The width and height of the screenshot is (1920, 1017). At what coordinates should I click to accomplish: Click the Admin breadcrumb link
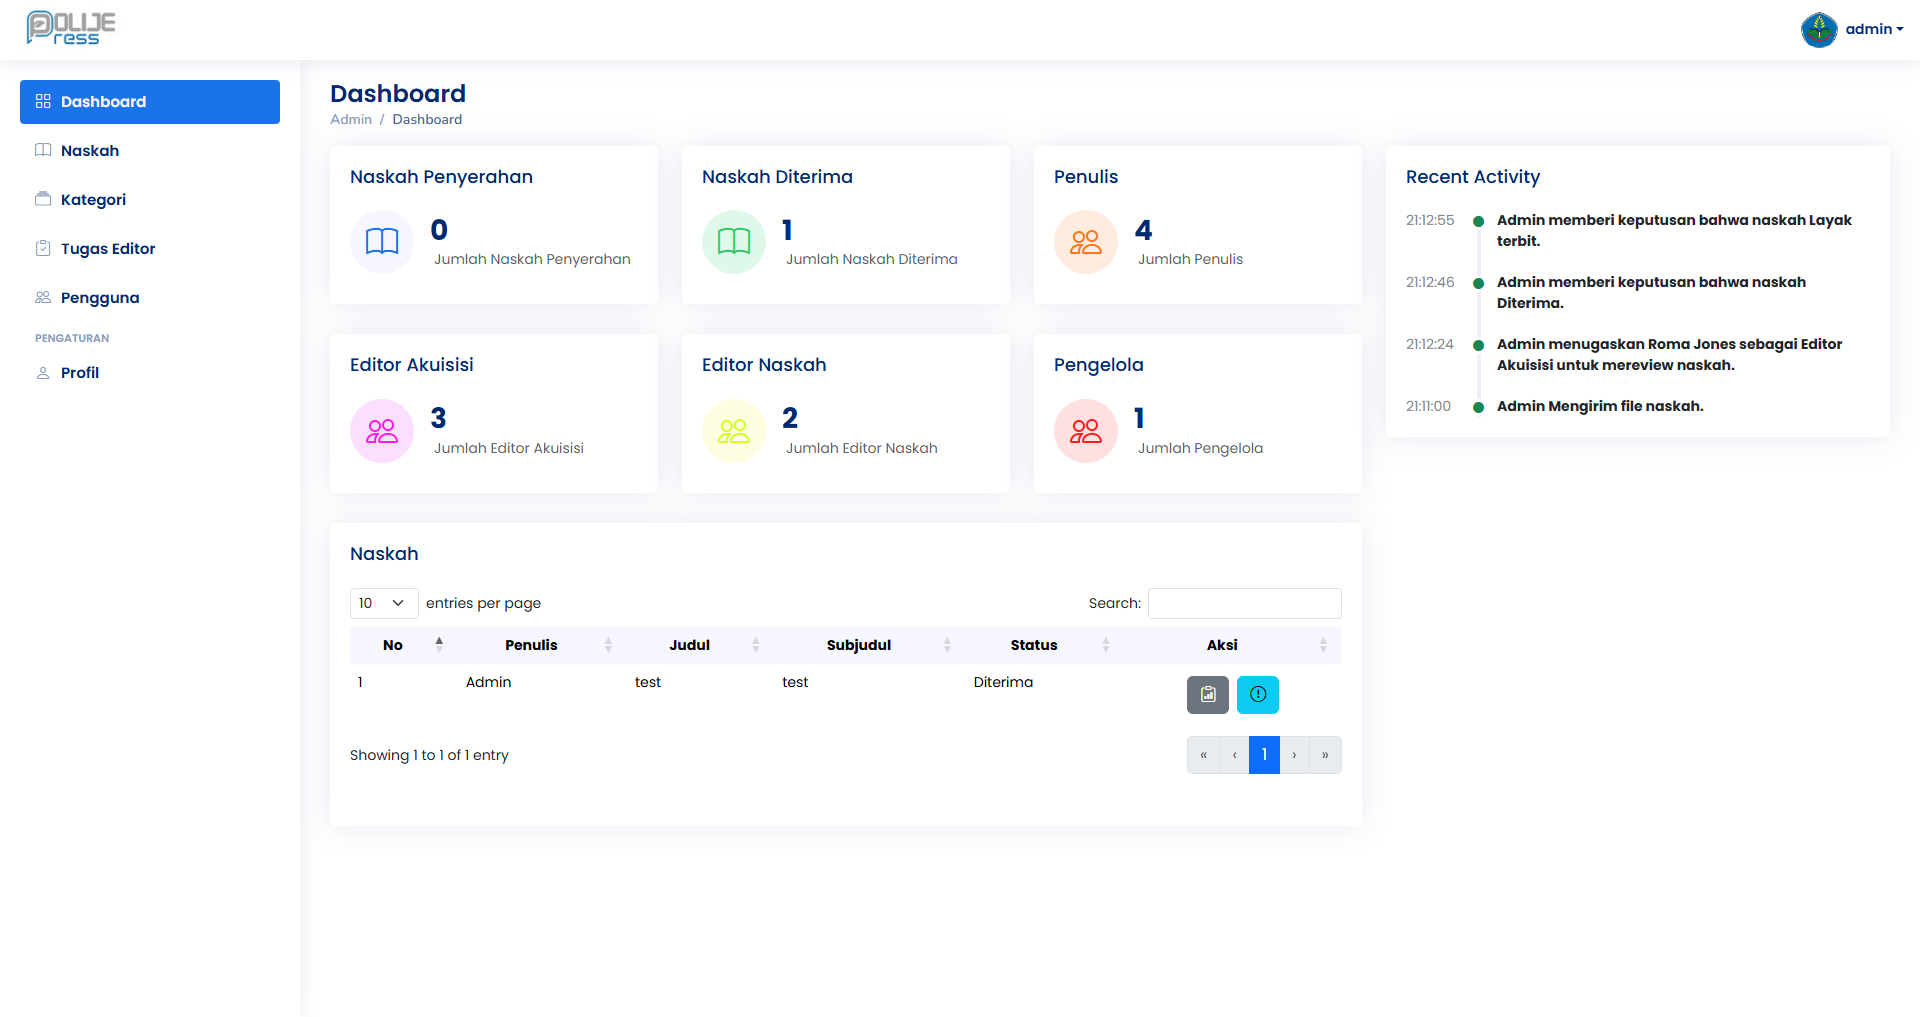(x=351, y=119)
